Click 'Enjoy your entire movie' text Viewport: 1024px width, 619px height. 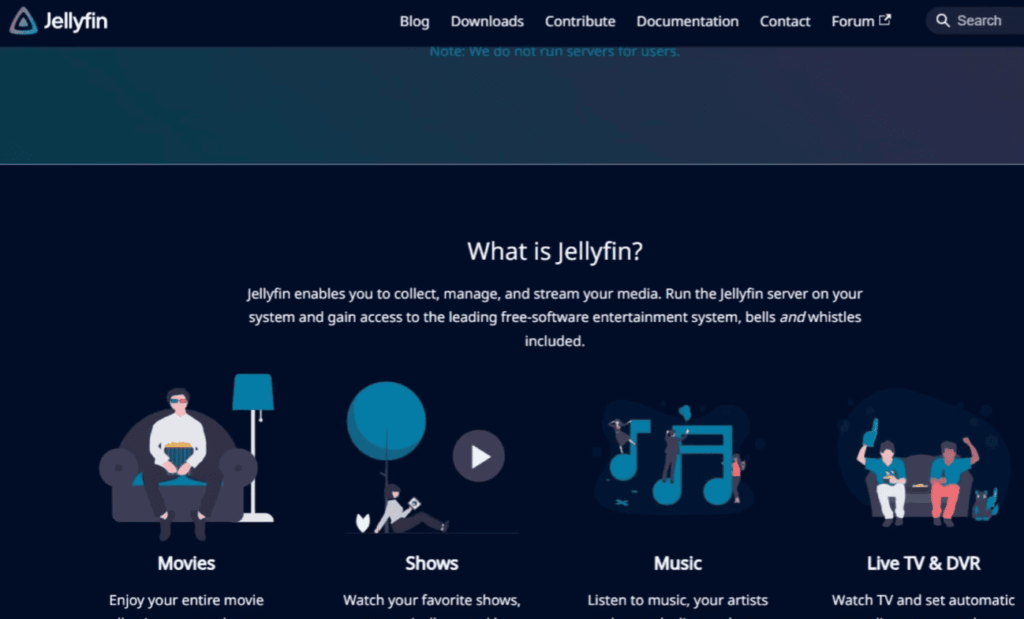pyautogui.click(x=186, y=600)
